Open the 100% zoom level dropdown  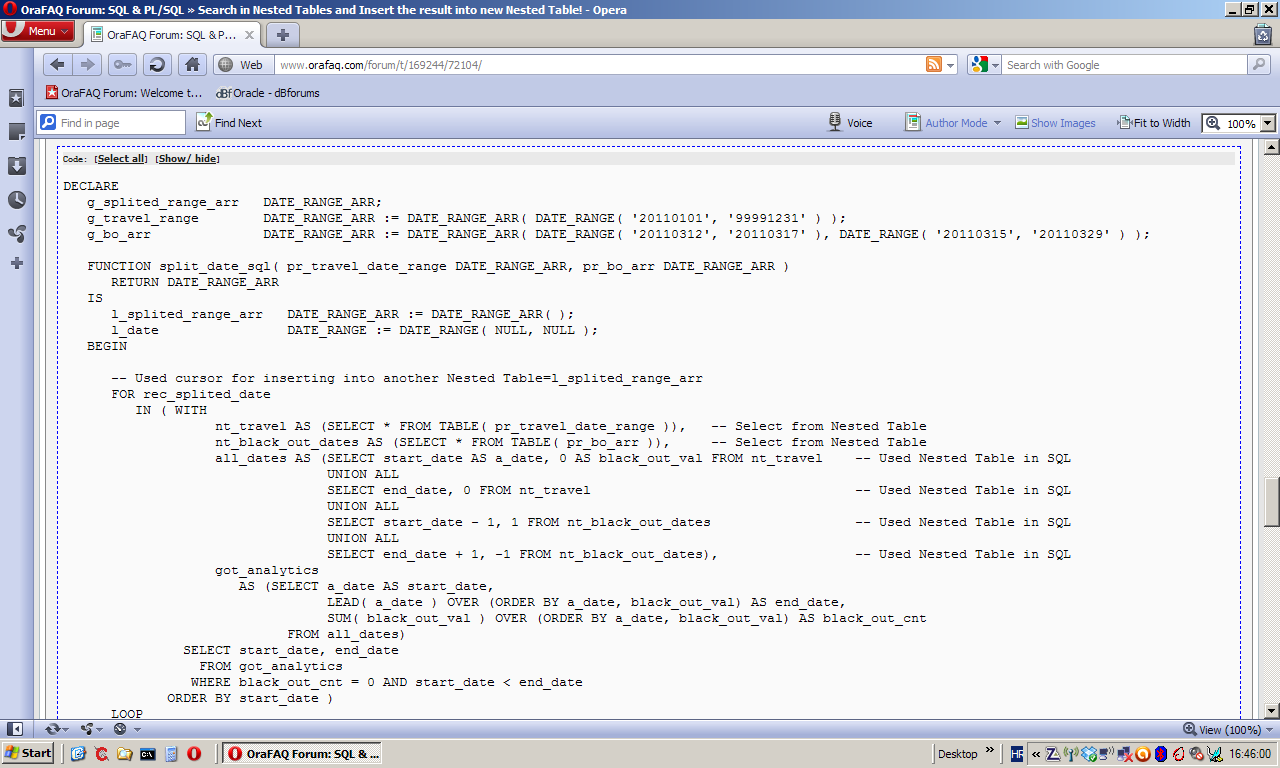[x=1240, y=123]
